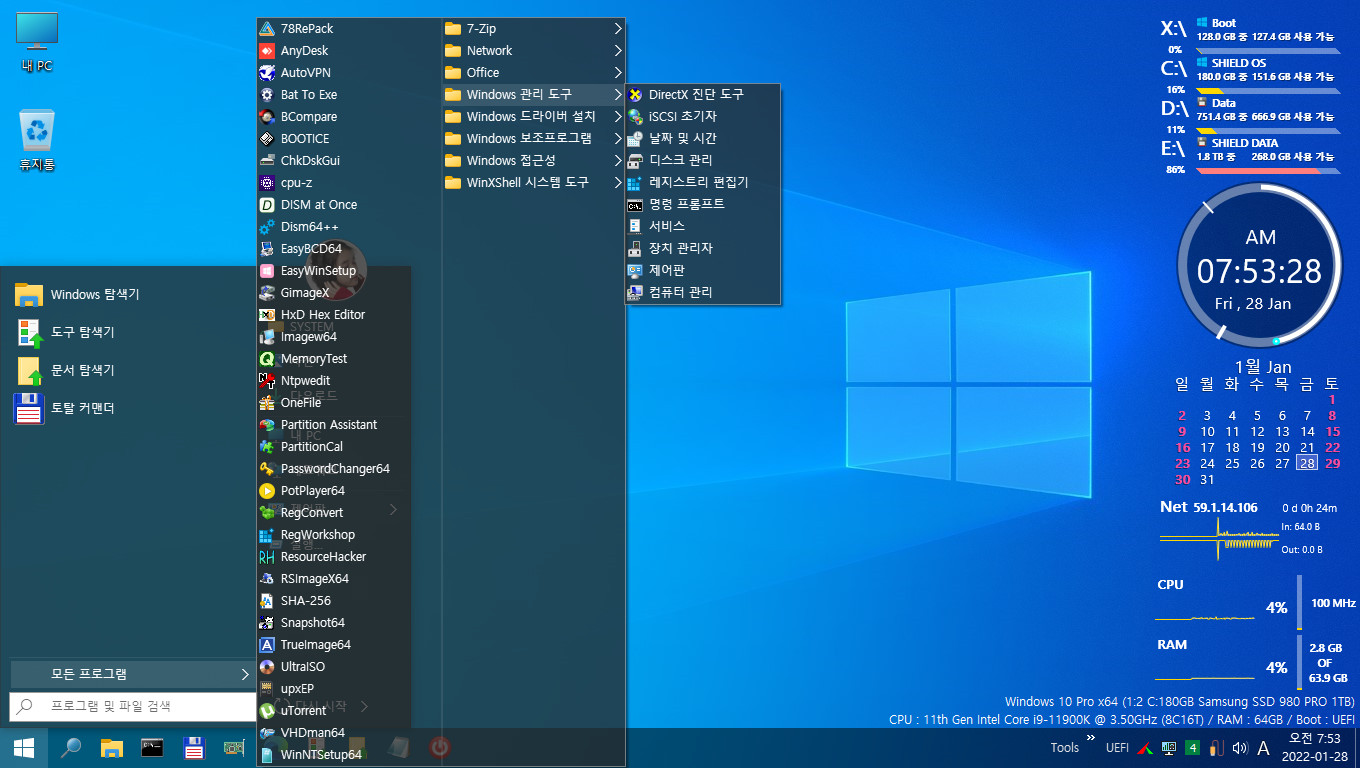The width and height of the screenshot is (1360, 768).
Task: Open Snapshot64
Action: (x=349, y=622)
